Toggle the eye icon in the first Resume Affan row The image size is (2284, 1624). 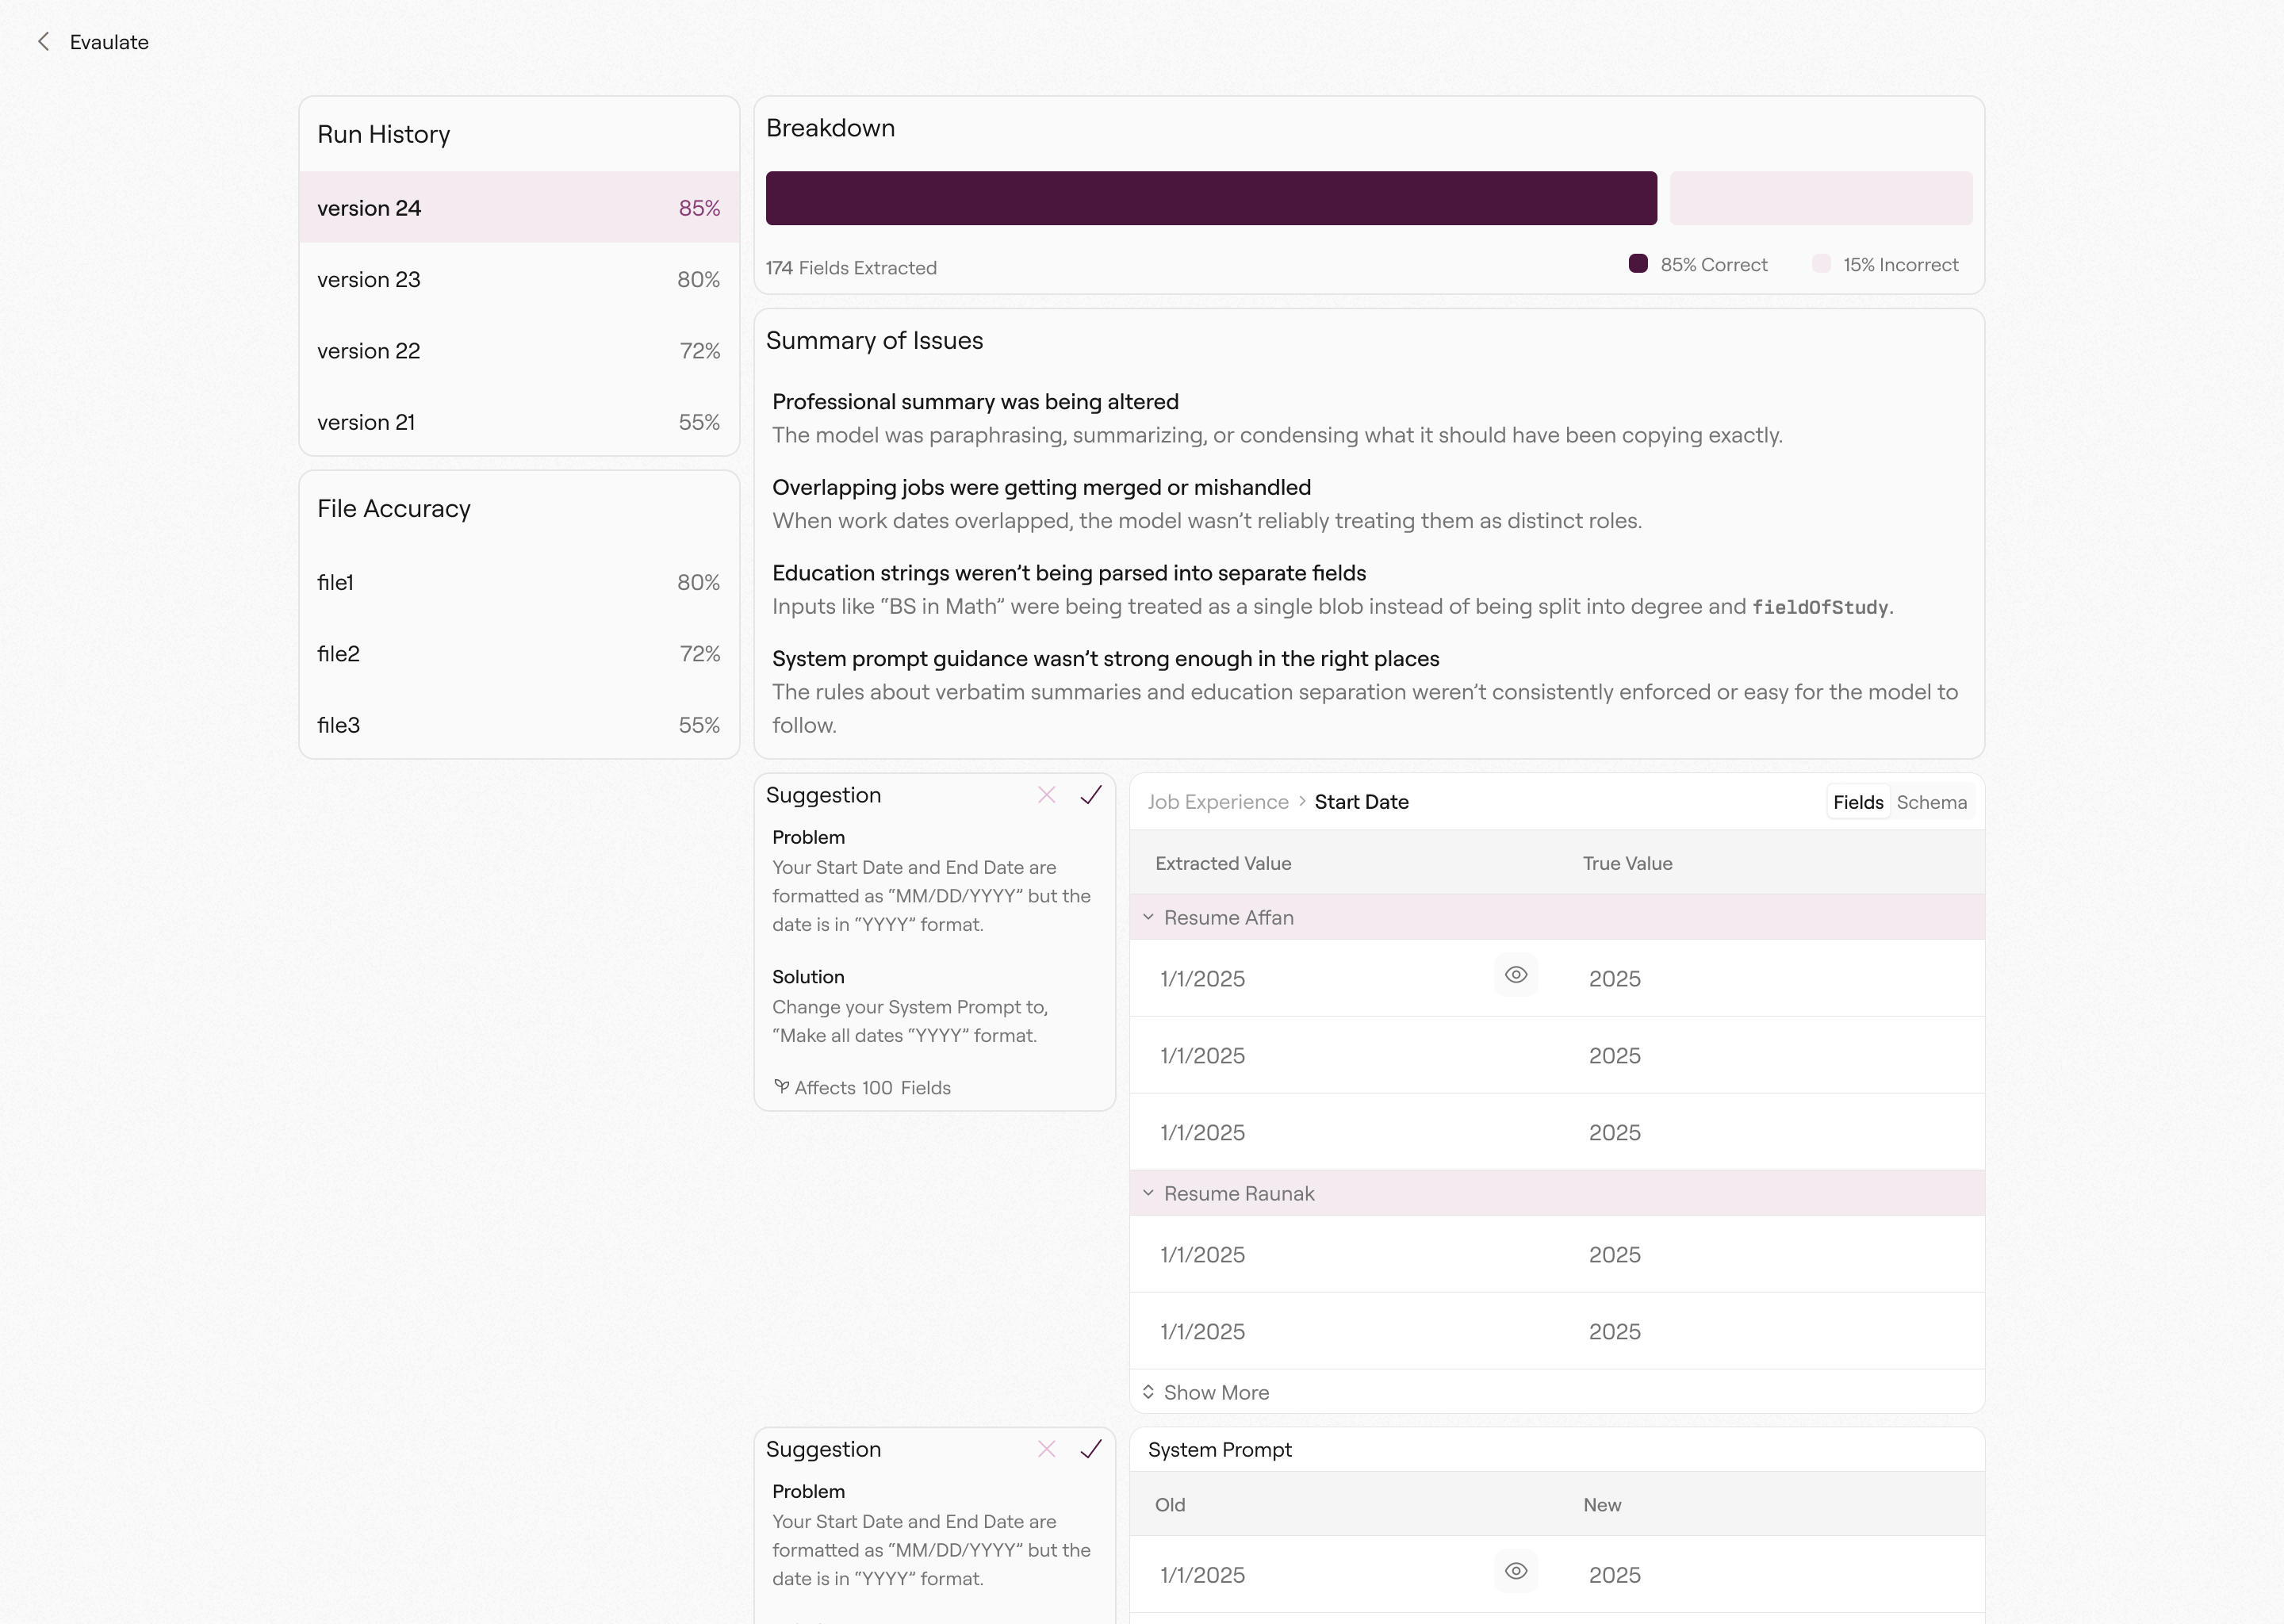(1516, 975)
